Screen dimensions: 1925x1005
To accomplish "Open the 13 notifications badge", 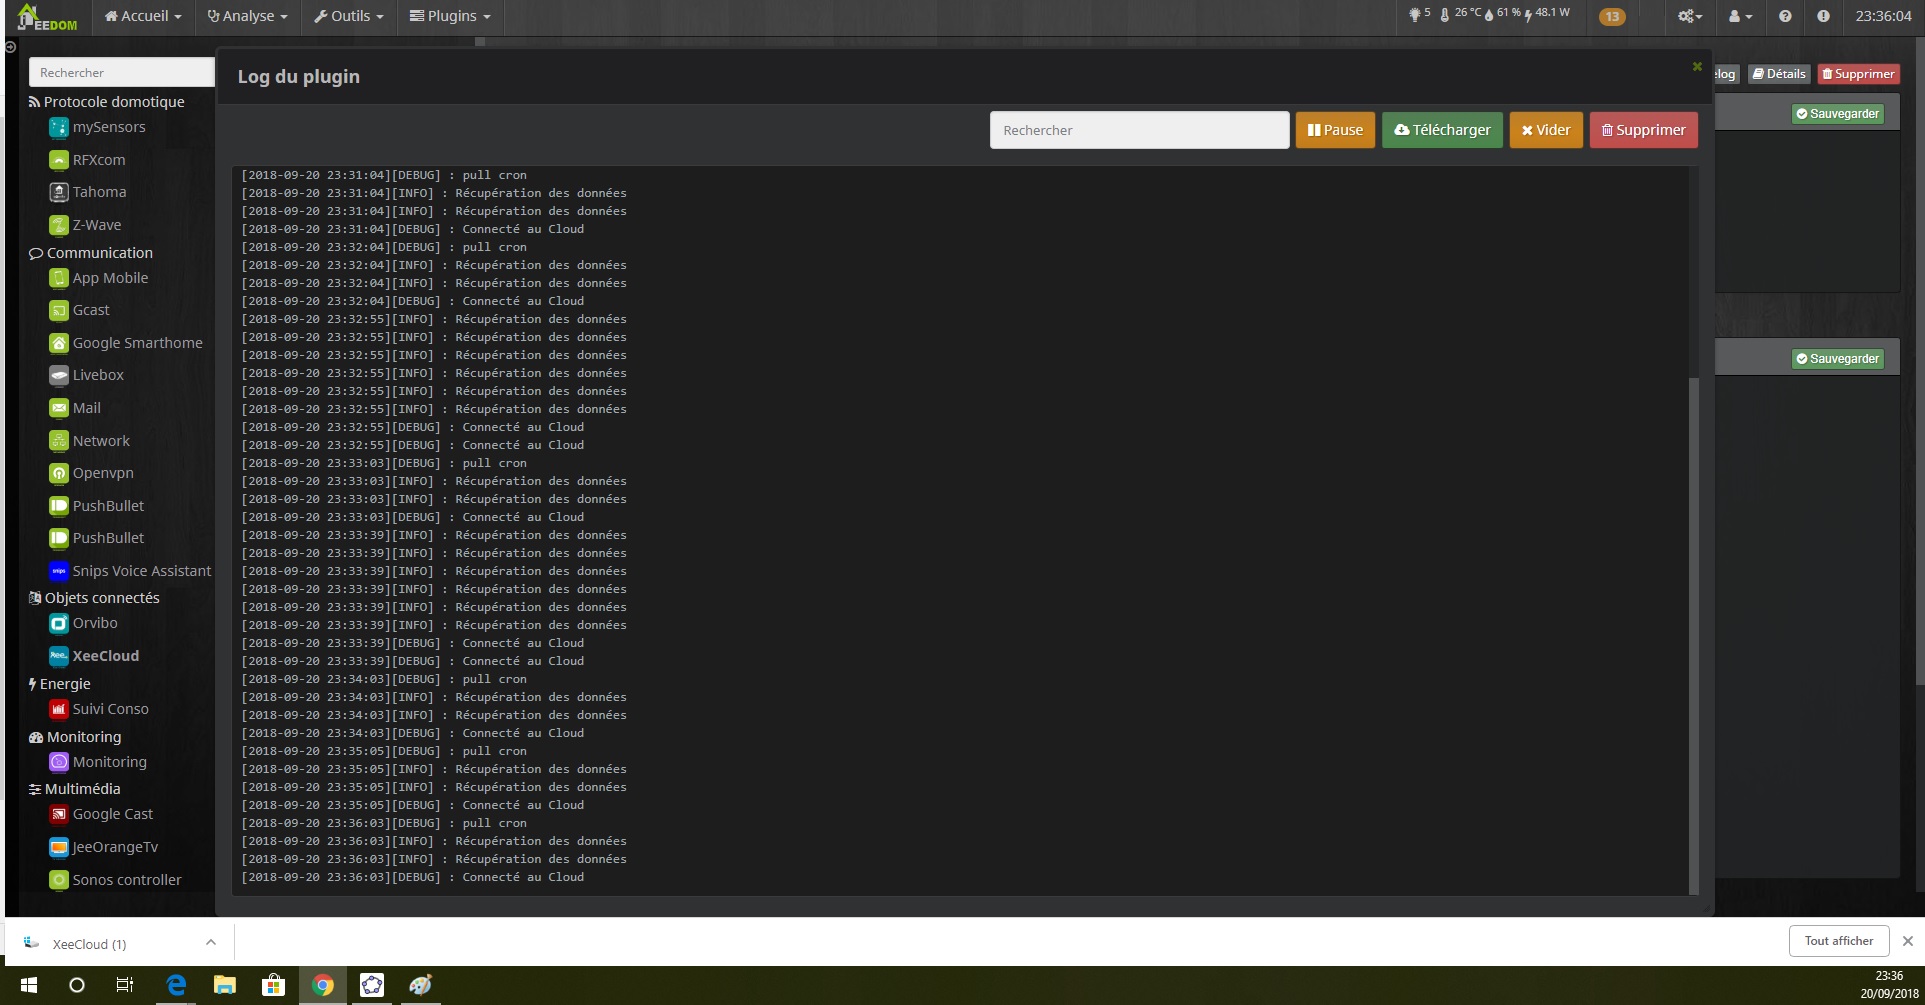I will 1612,16.
